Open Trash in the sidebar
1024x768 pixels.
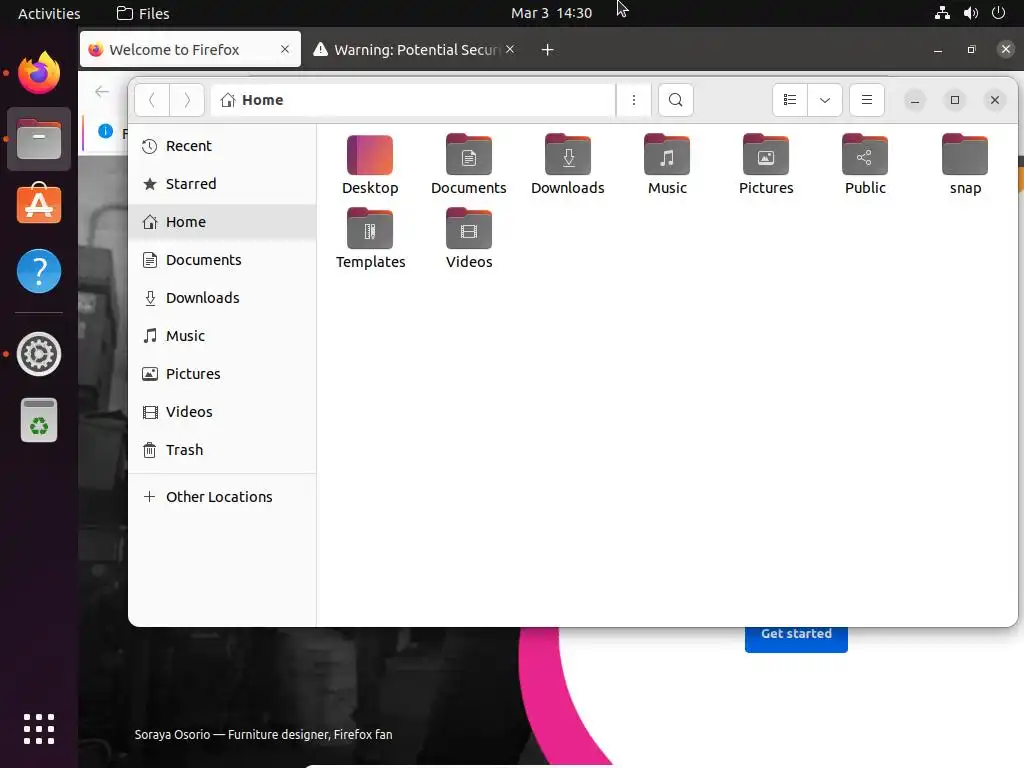pyautogui.click(x=222, y=450)
